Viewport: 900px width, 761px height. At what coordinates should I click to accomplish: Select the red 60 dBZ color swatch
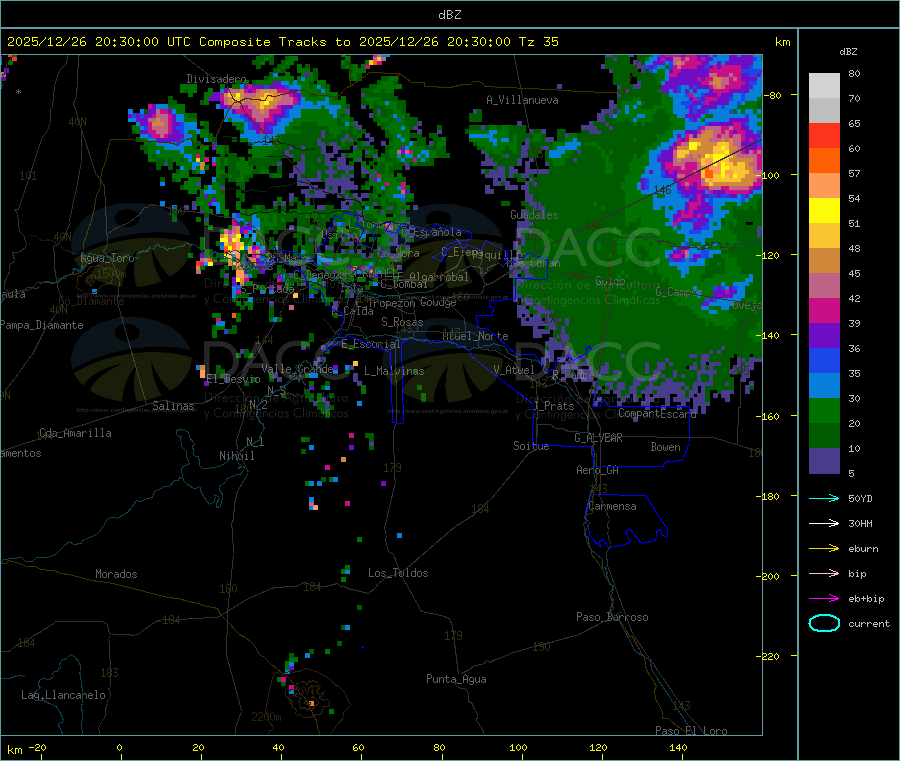pyautogui.click(x=824, y=135)
